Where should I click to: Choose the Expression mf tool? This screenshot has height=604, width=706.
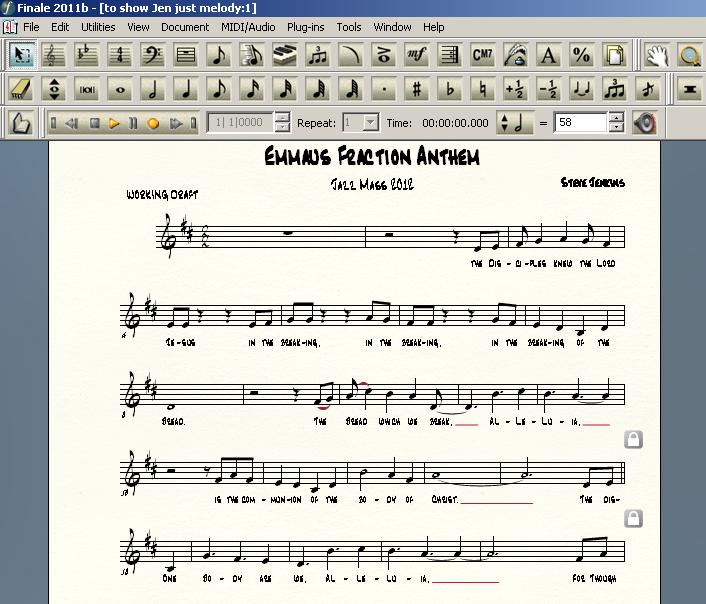(416, 55)
